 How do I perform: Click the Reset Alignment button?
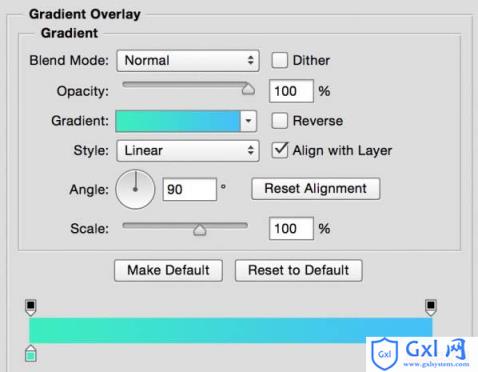pyautogui.click(x=316, y=189)
